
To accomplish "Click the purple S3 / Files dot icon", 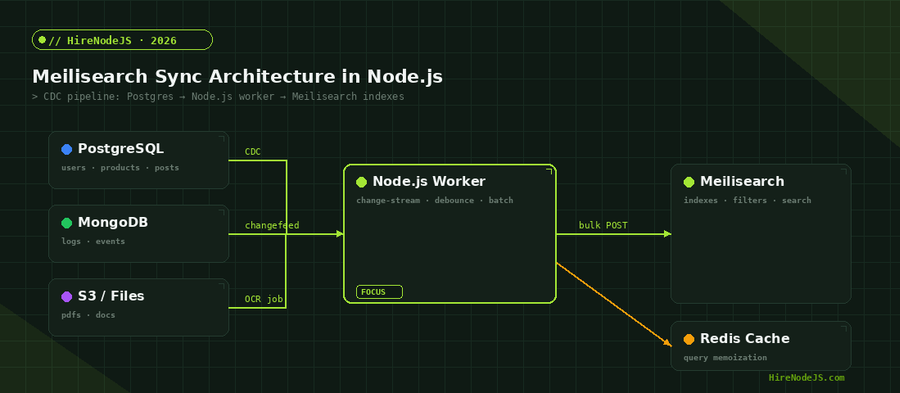I will point(67,297).
